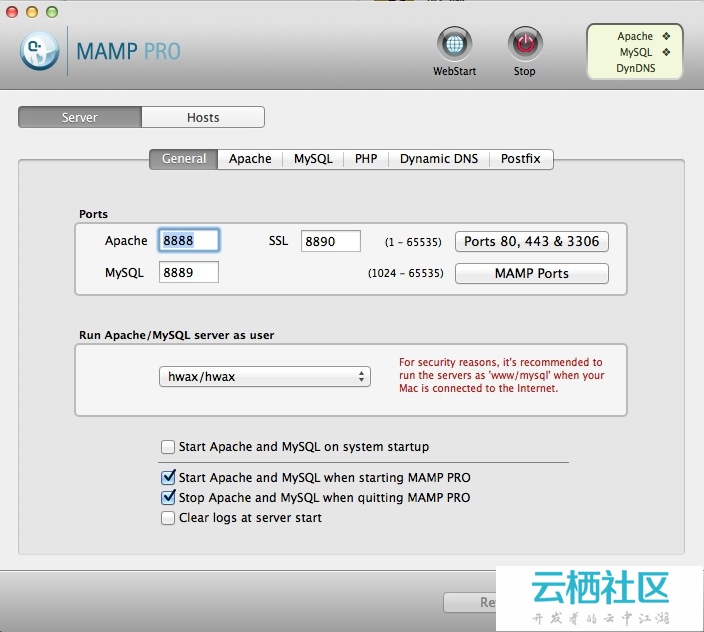704x632 pixels.
Task: Open the WebStart globe icon
Action: click(x=454, y=44)
